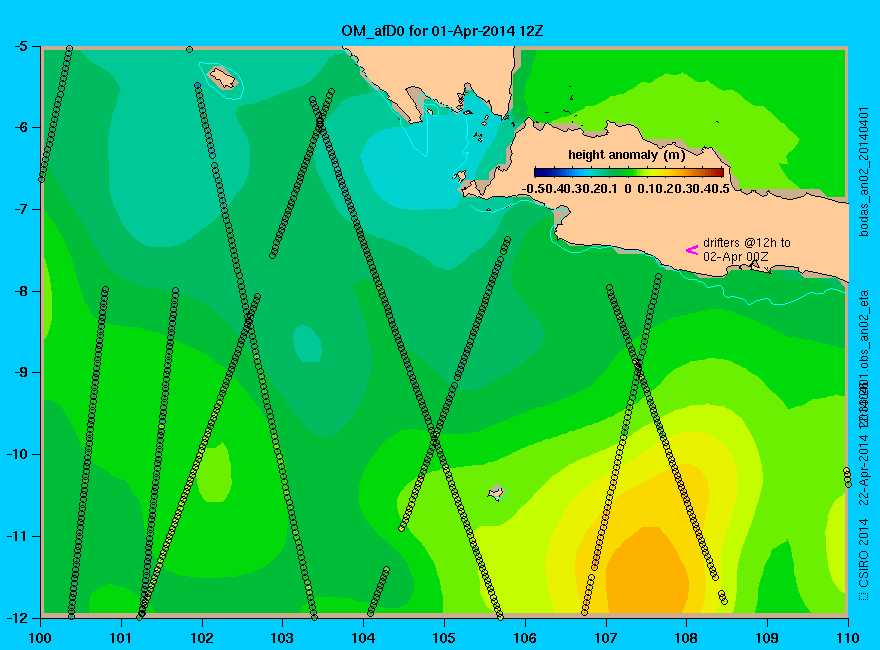Image resolution: width=880 pixels, height=650 pixels.
Task: Click the tiny island near 105.6E, 10.5S
Action: 496,492
